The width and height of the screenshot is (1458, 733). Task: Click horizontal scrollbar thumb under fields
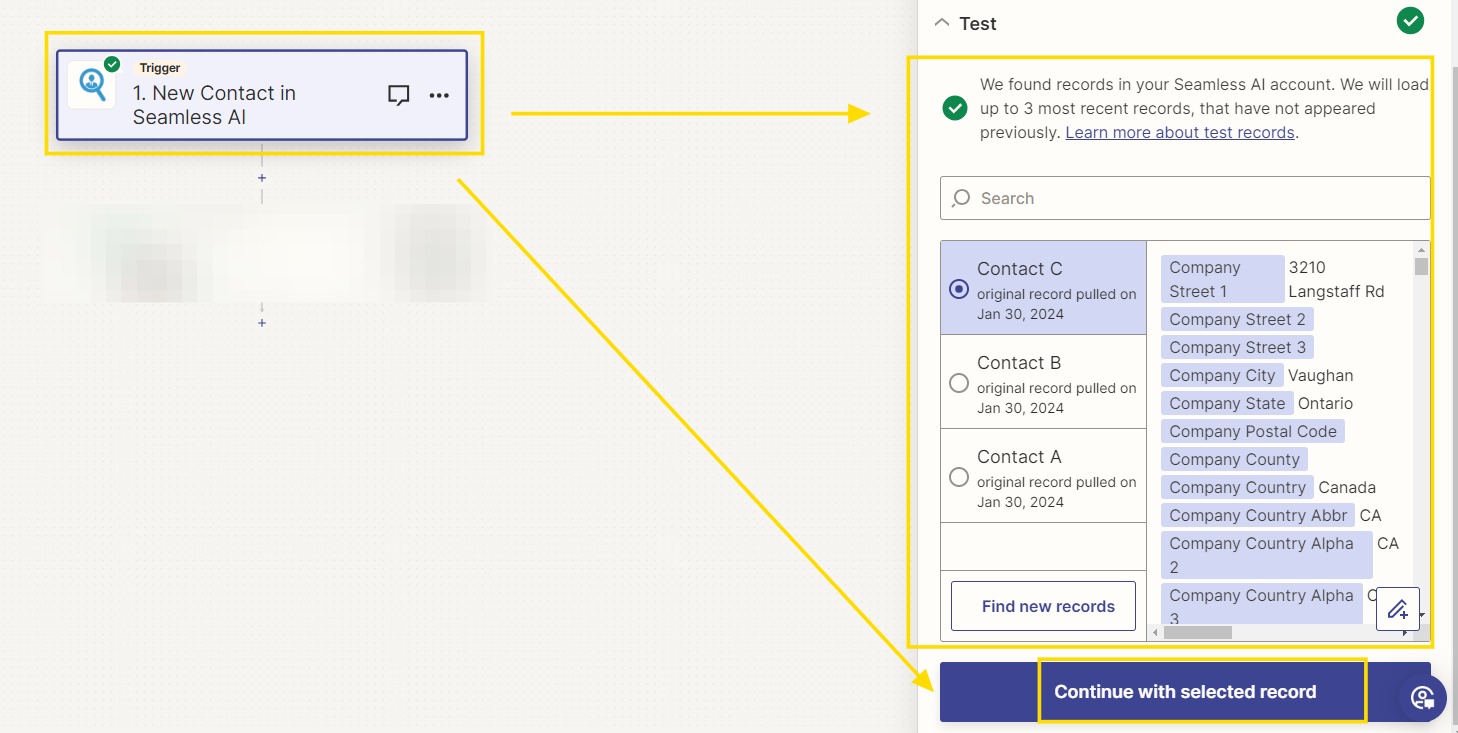coord(1198,632)
